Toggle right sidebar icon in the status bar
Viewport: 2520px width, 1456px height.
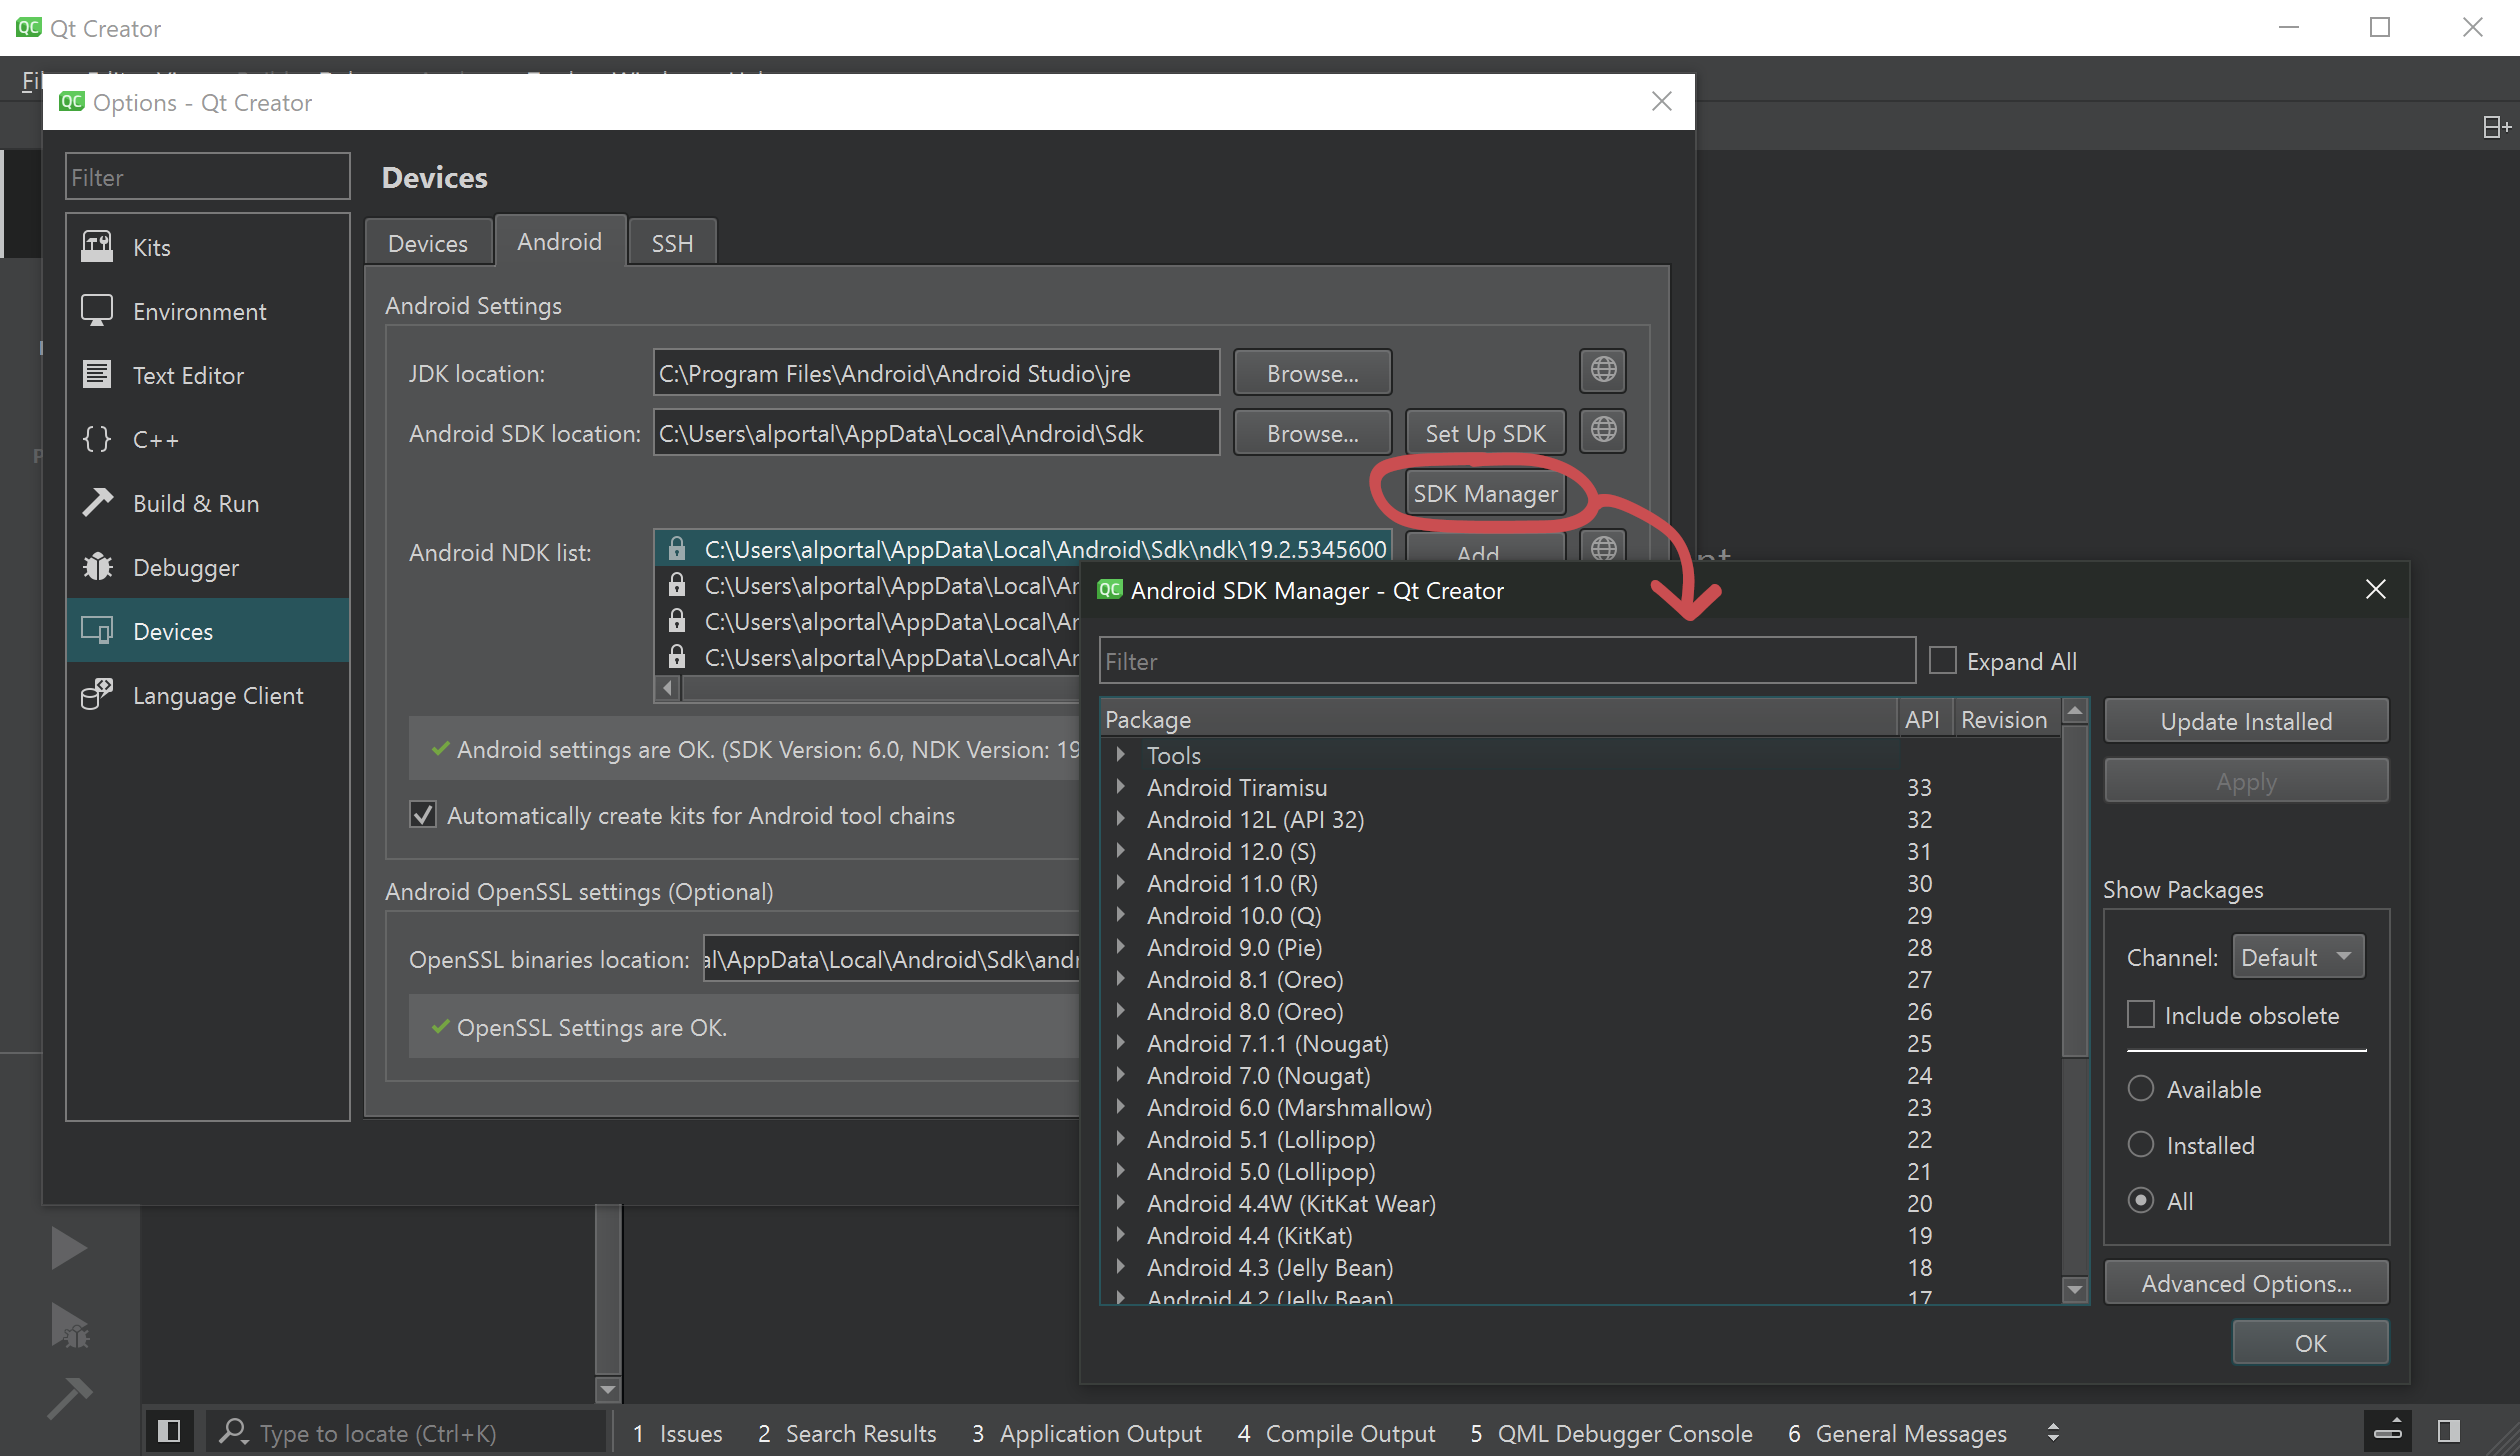2449,1432
